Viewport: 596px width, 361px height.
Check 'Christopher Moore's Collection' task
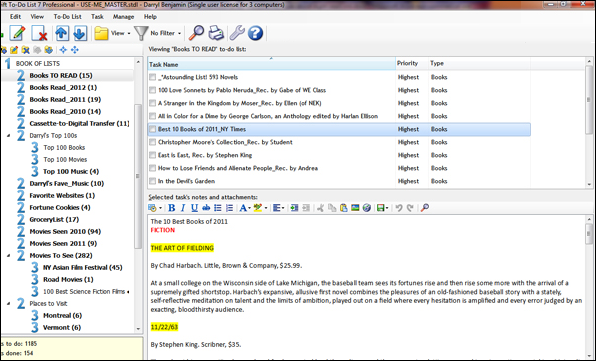click(x=152, y=142)
